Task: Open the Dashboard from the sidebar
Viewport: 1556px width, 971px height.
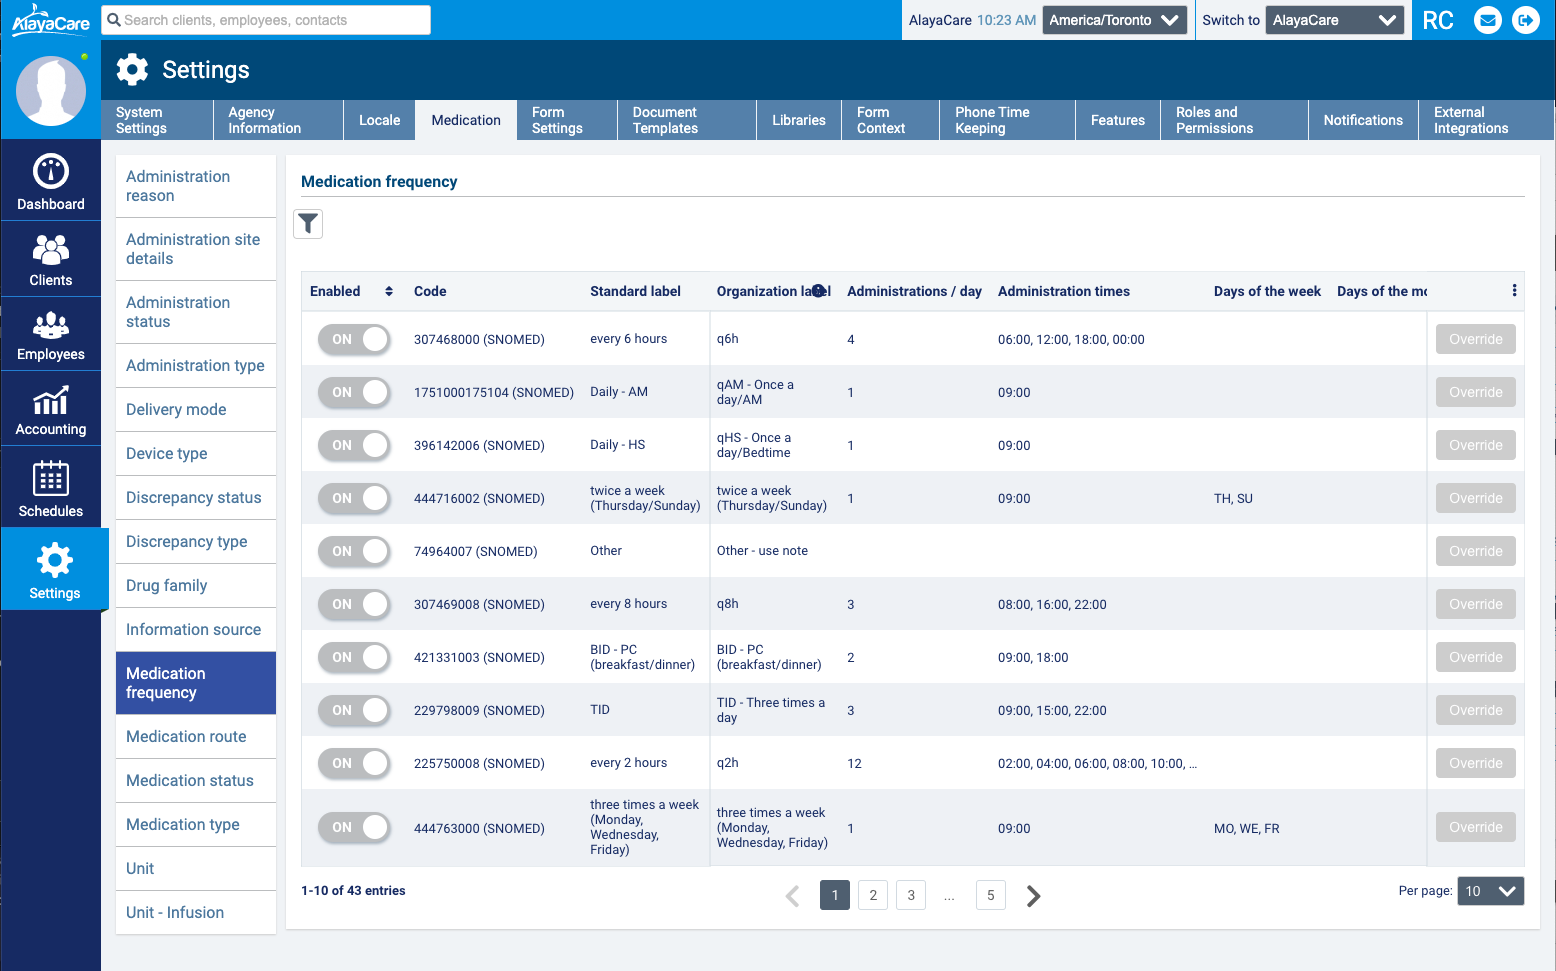Action: tap(51, 182)
